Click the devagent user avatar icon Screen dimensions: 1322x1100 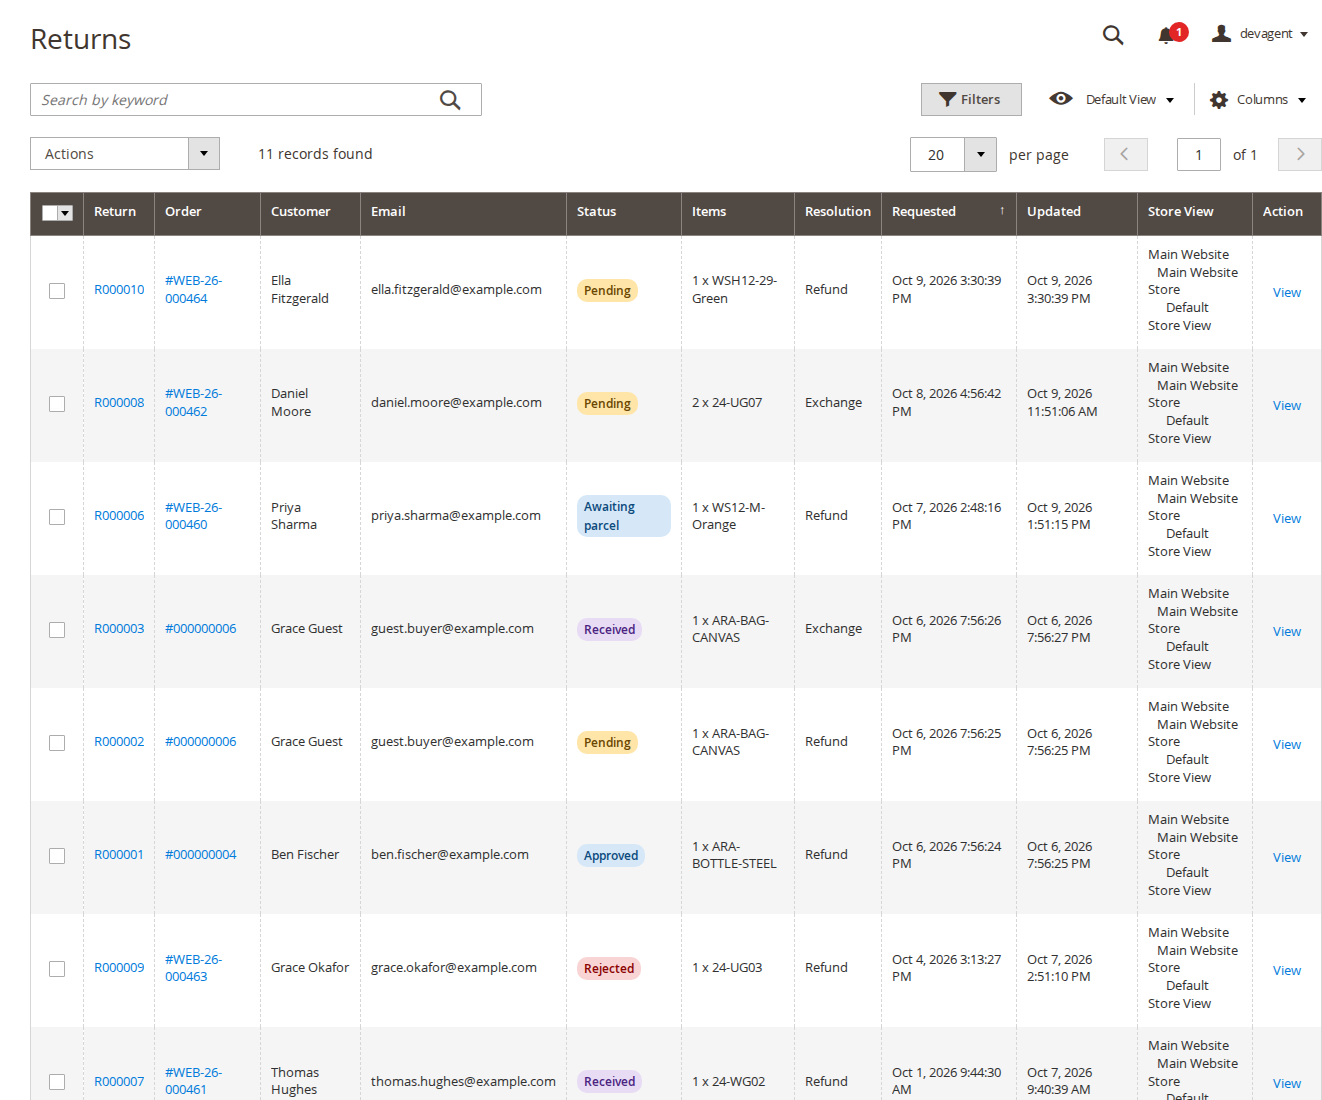[x=1221, y=34]
